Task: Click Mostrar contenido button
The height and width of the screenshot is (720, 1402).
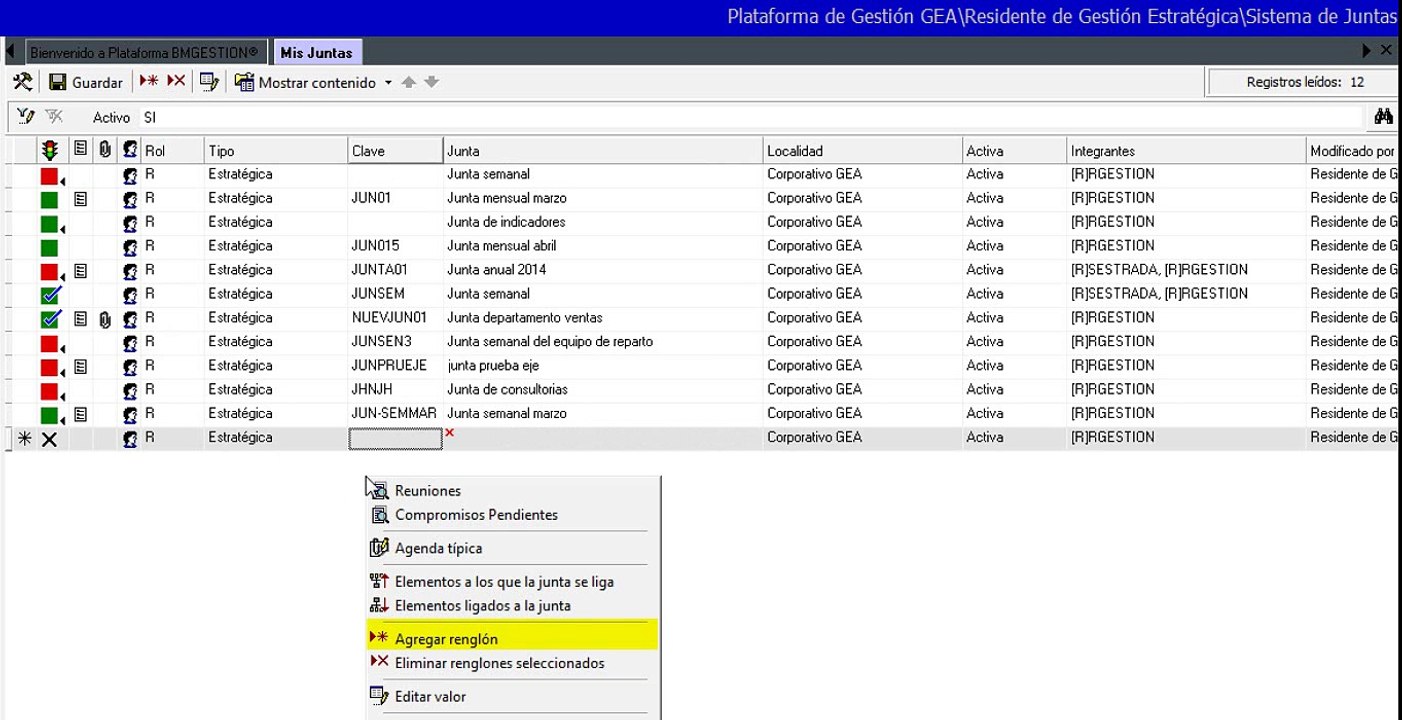Action: tap(306, 82)
